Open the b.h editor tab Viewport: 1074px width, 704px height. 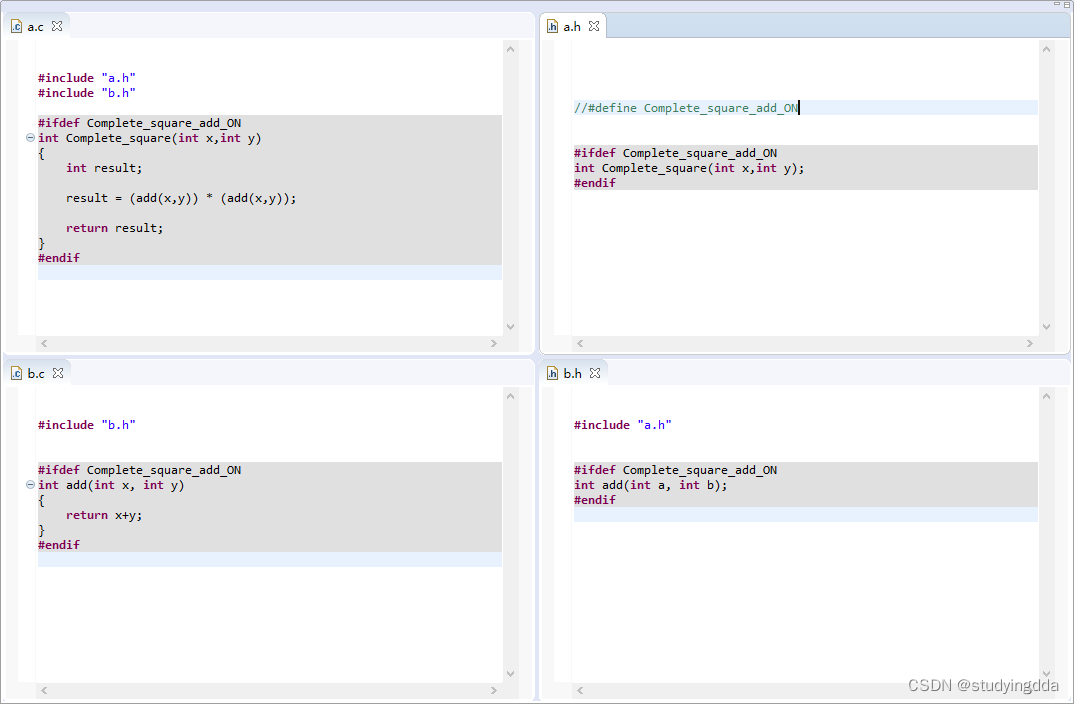(x=573, y=373)
